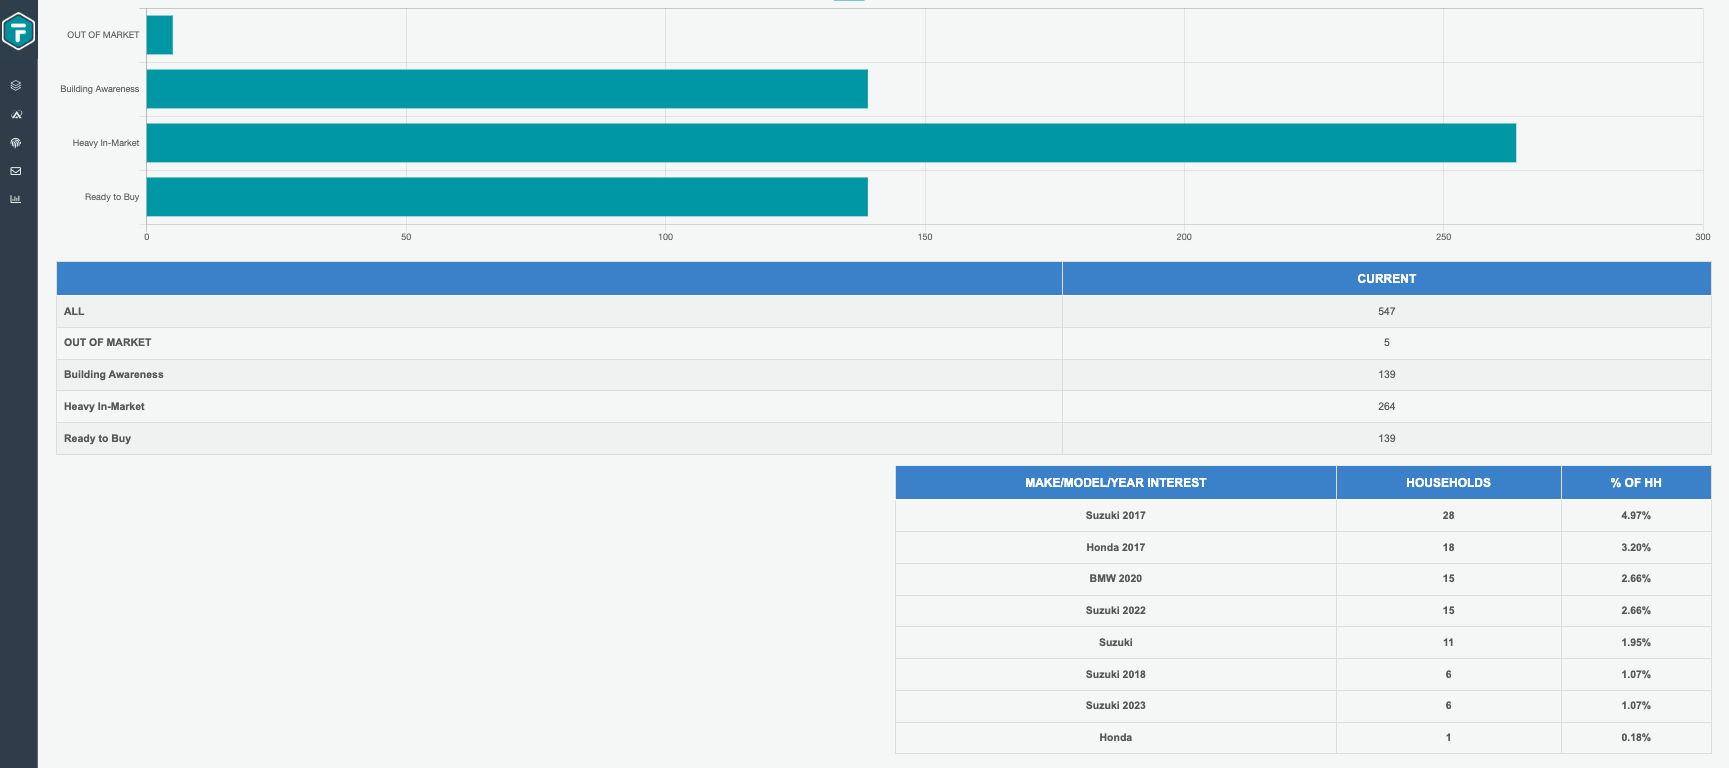Click the MAKE/MODEL/YEAR INTEREST column header
Viewport: 1729px width, 768px height.
click(1115, 483)
